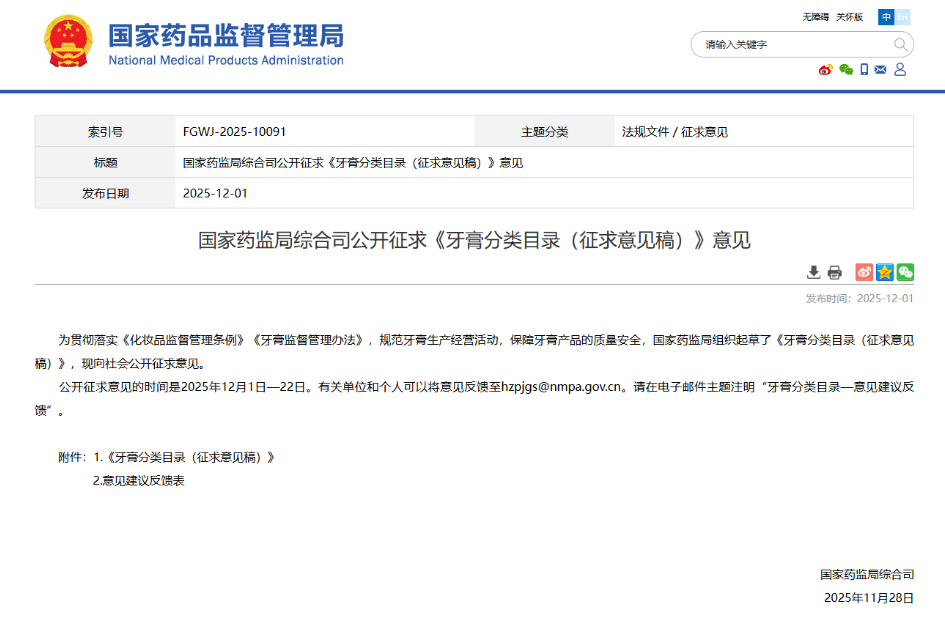Download the article using the download icon
945x627 pixels.
(x=813, y=272)
